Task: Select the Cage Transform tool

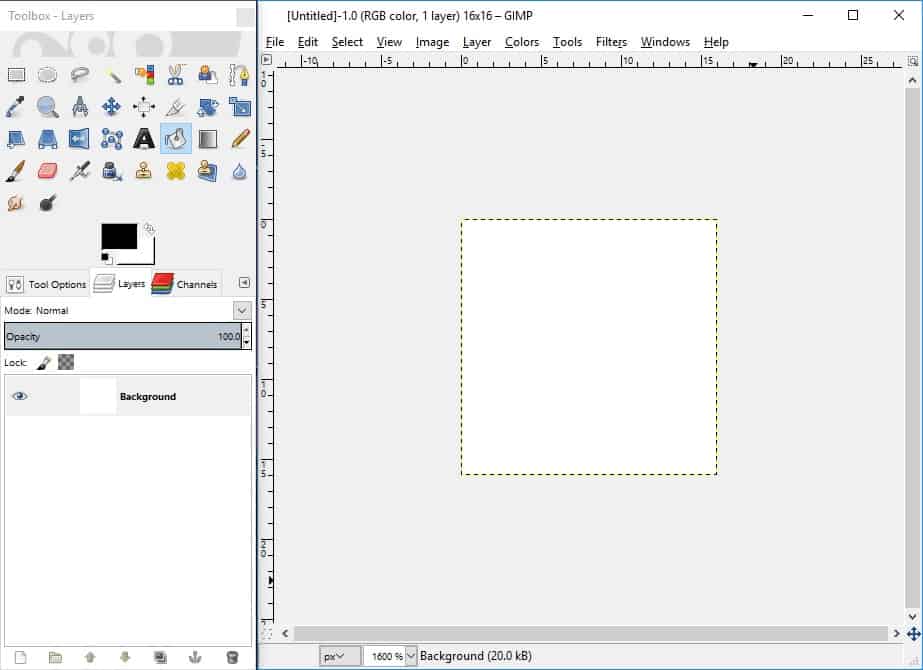Action: [112, 139]
